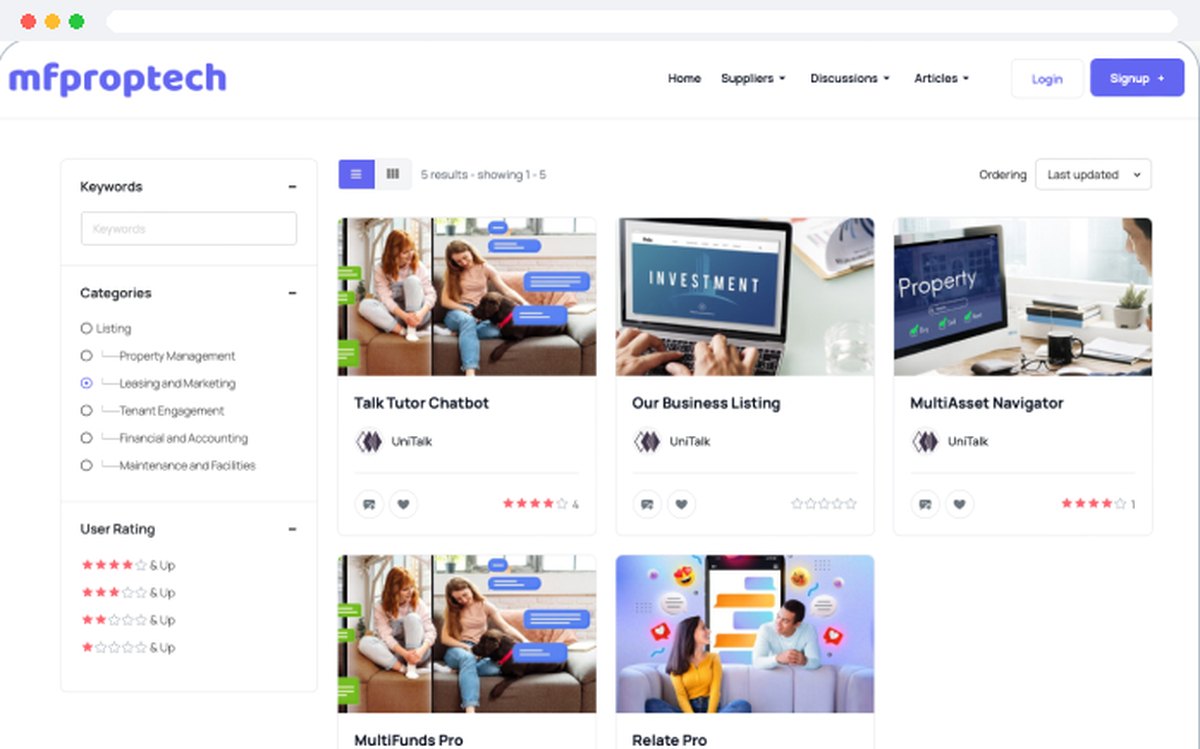The height and width of the screenshot is (749, 1200).
Task: Click UniTalk logo on Talk Tutor Chatbot card
Action: point(369,441)
